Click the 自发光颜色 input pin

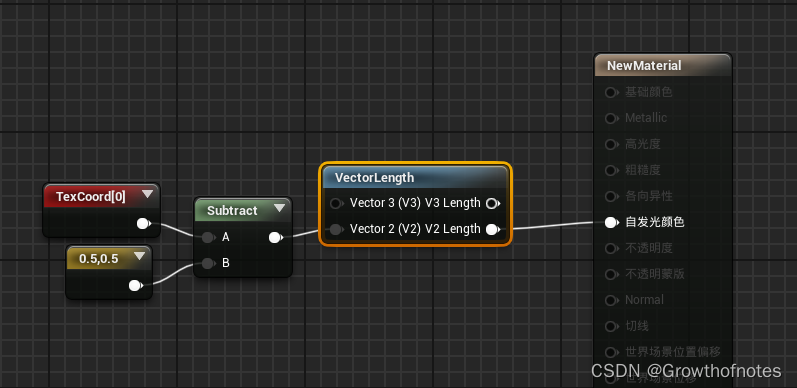(611, 222)
